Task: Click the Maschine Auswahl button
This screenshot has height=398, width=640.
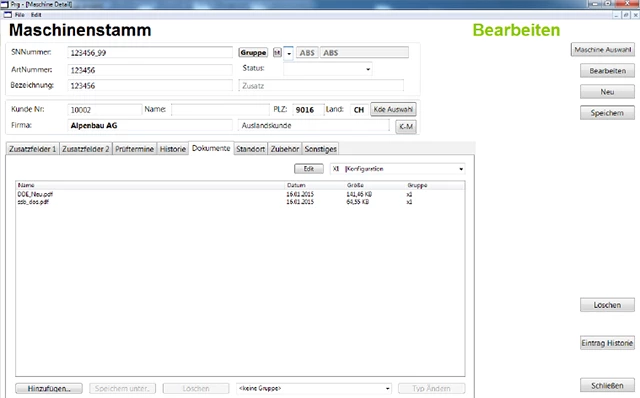Action: 603,50
